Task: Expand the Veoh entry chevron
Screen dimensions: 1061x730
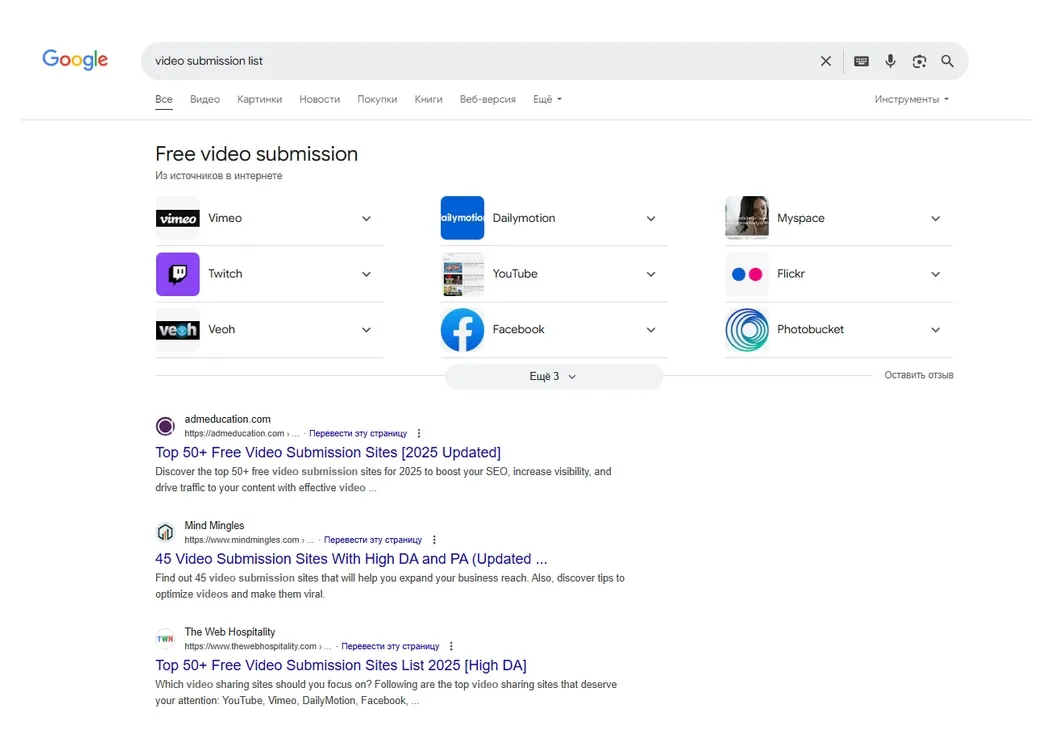Action: 366,330
